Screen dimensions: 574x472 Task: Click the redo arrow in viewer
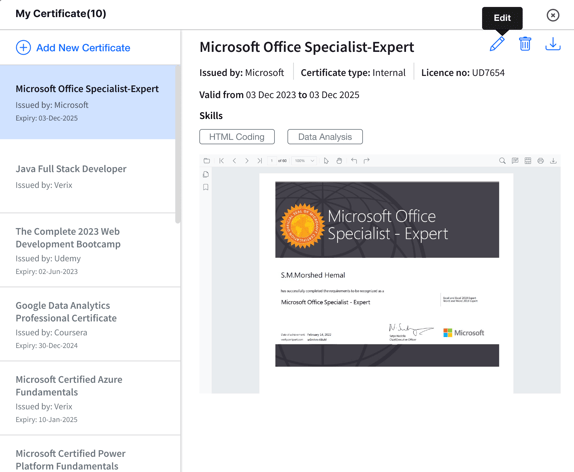pos(366,161)
